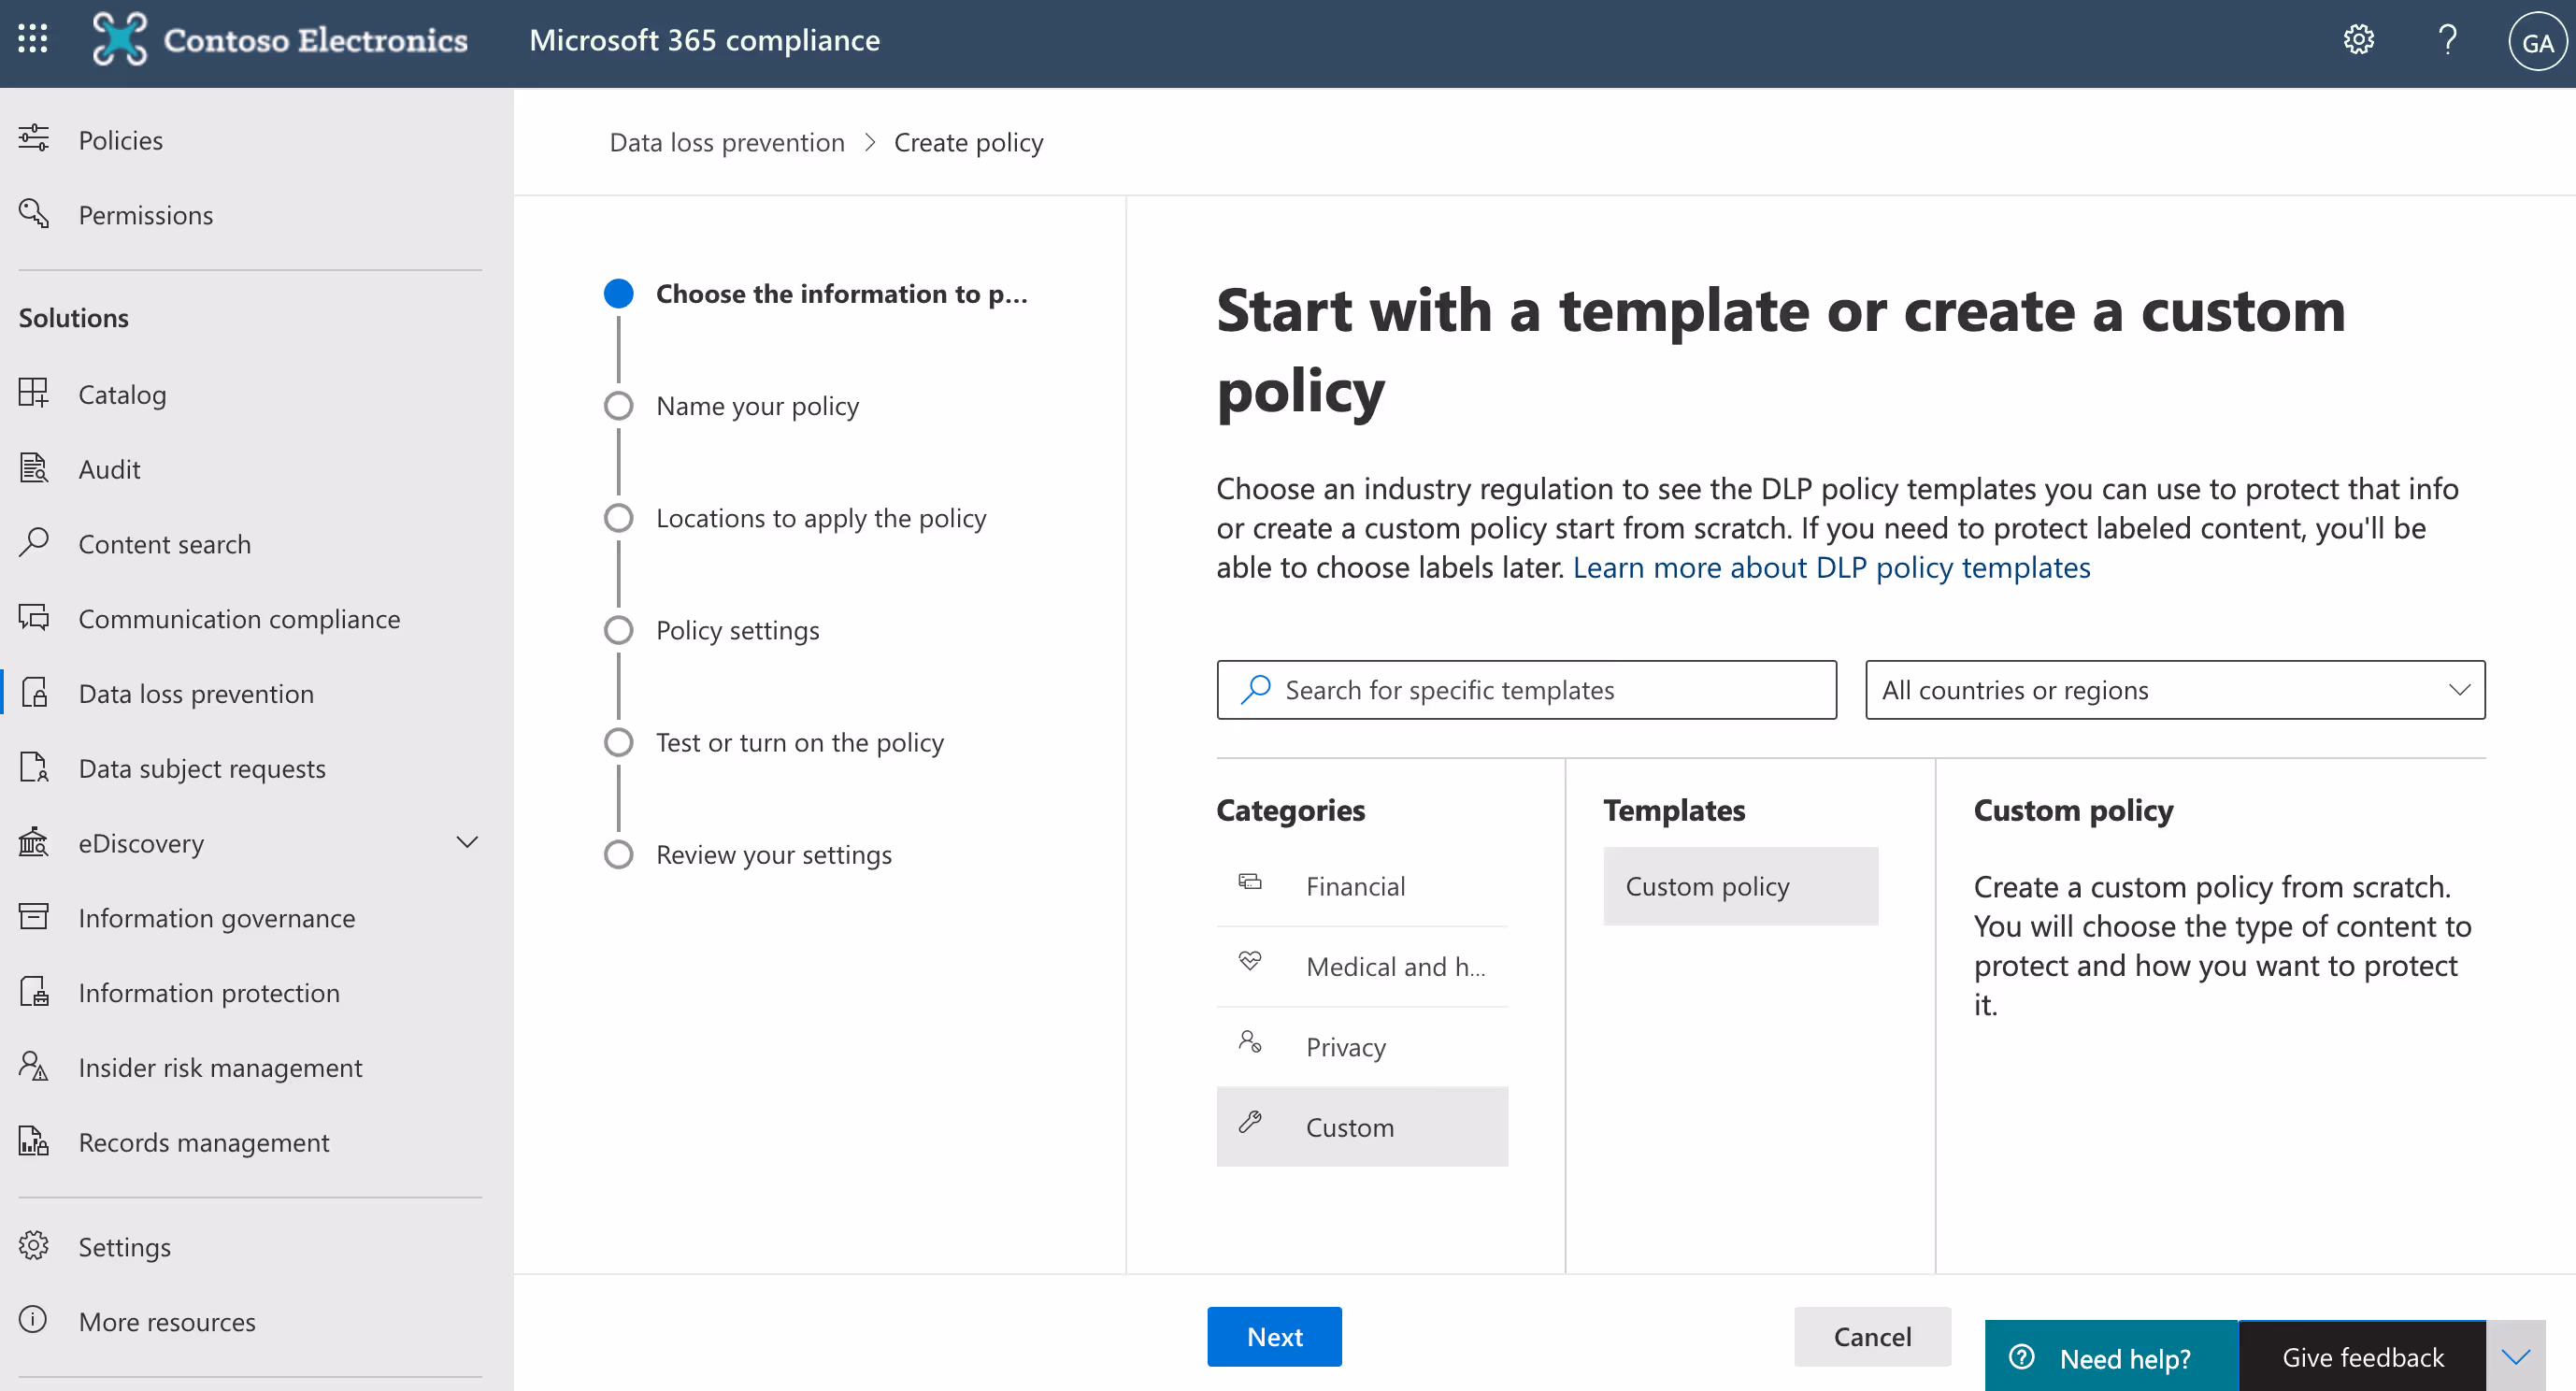Viewport: 2576px width, 1391px height.
Task: Open the settings gear in header
Action: click(2358, 40)
